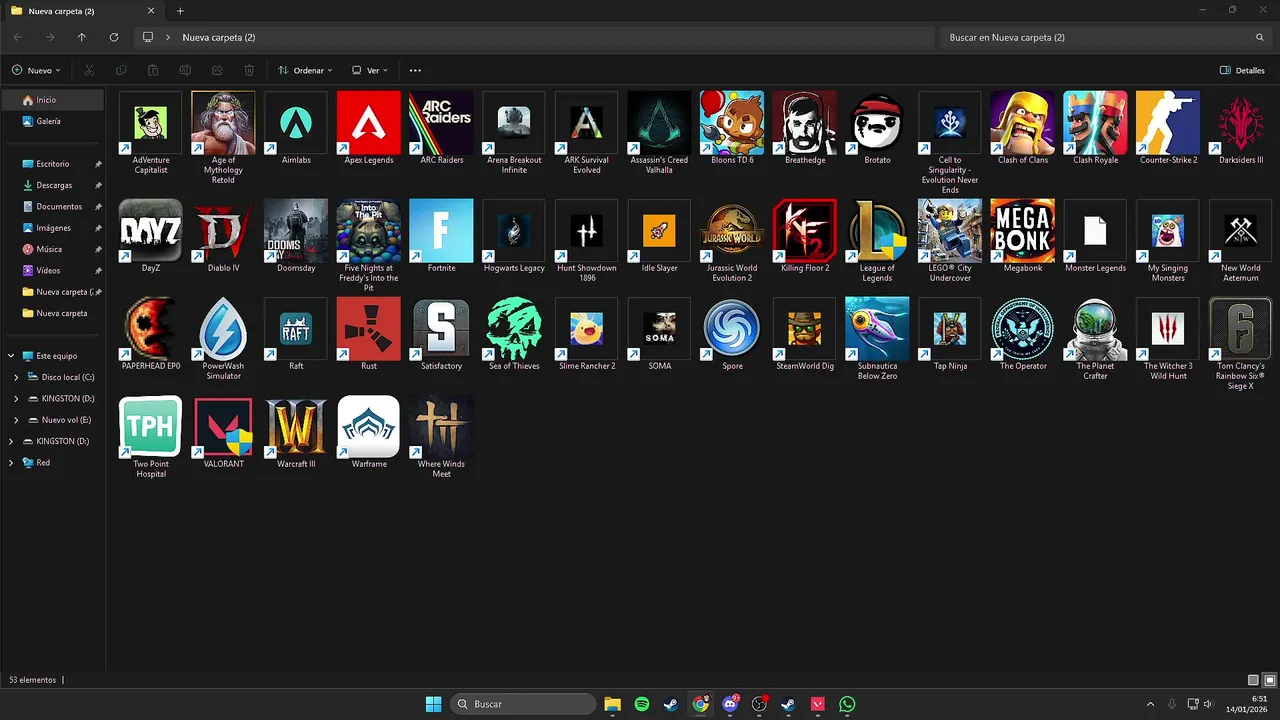Click the DayZ shortcut icon
1280x720 pixels.
click(x=151, y=231)
